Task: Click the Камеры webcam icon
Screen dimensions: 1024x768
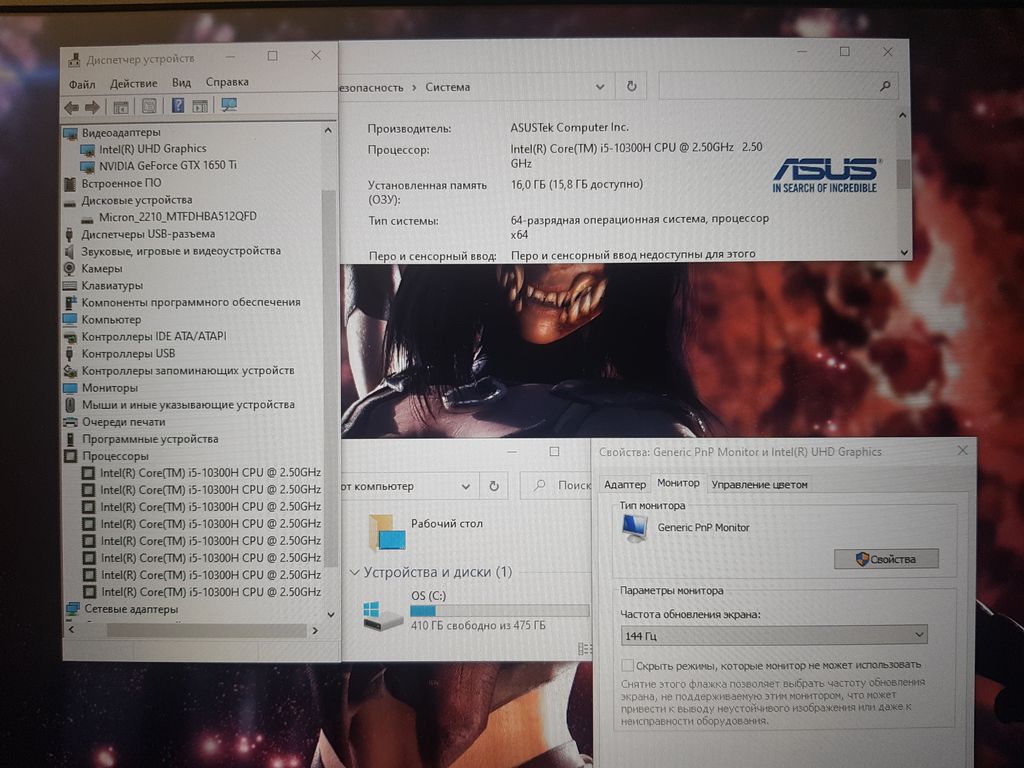Action: (70, 268)
